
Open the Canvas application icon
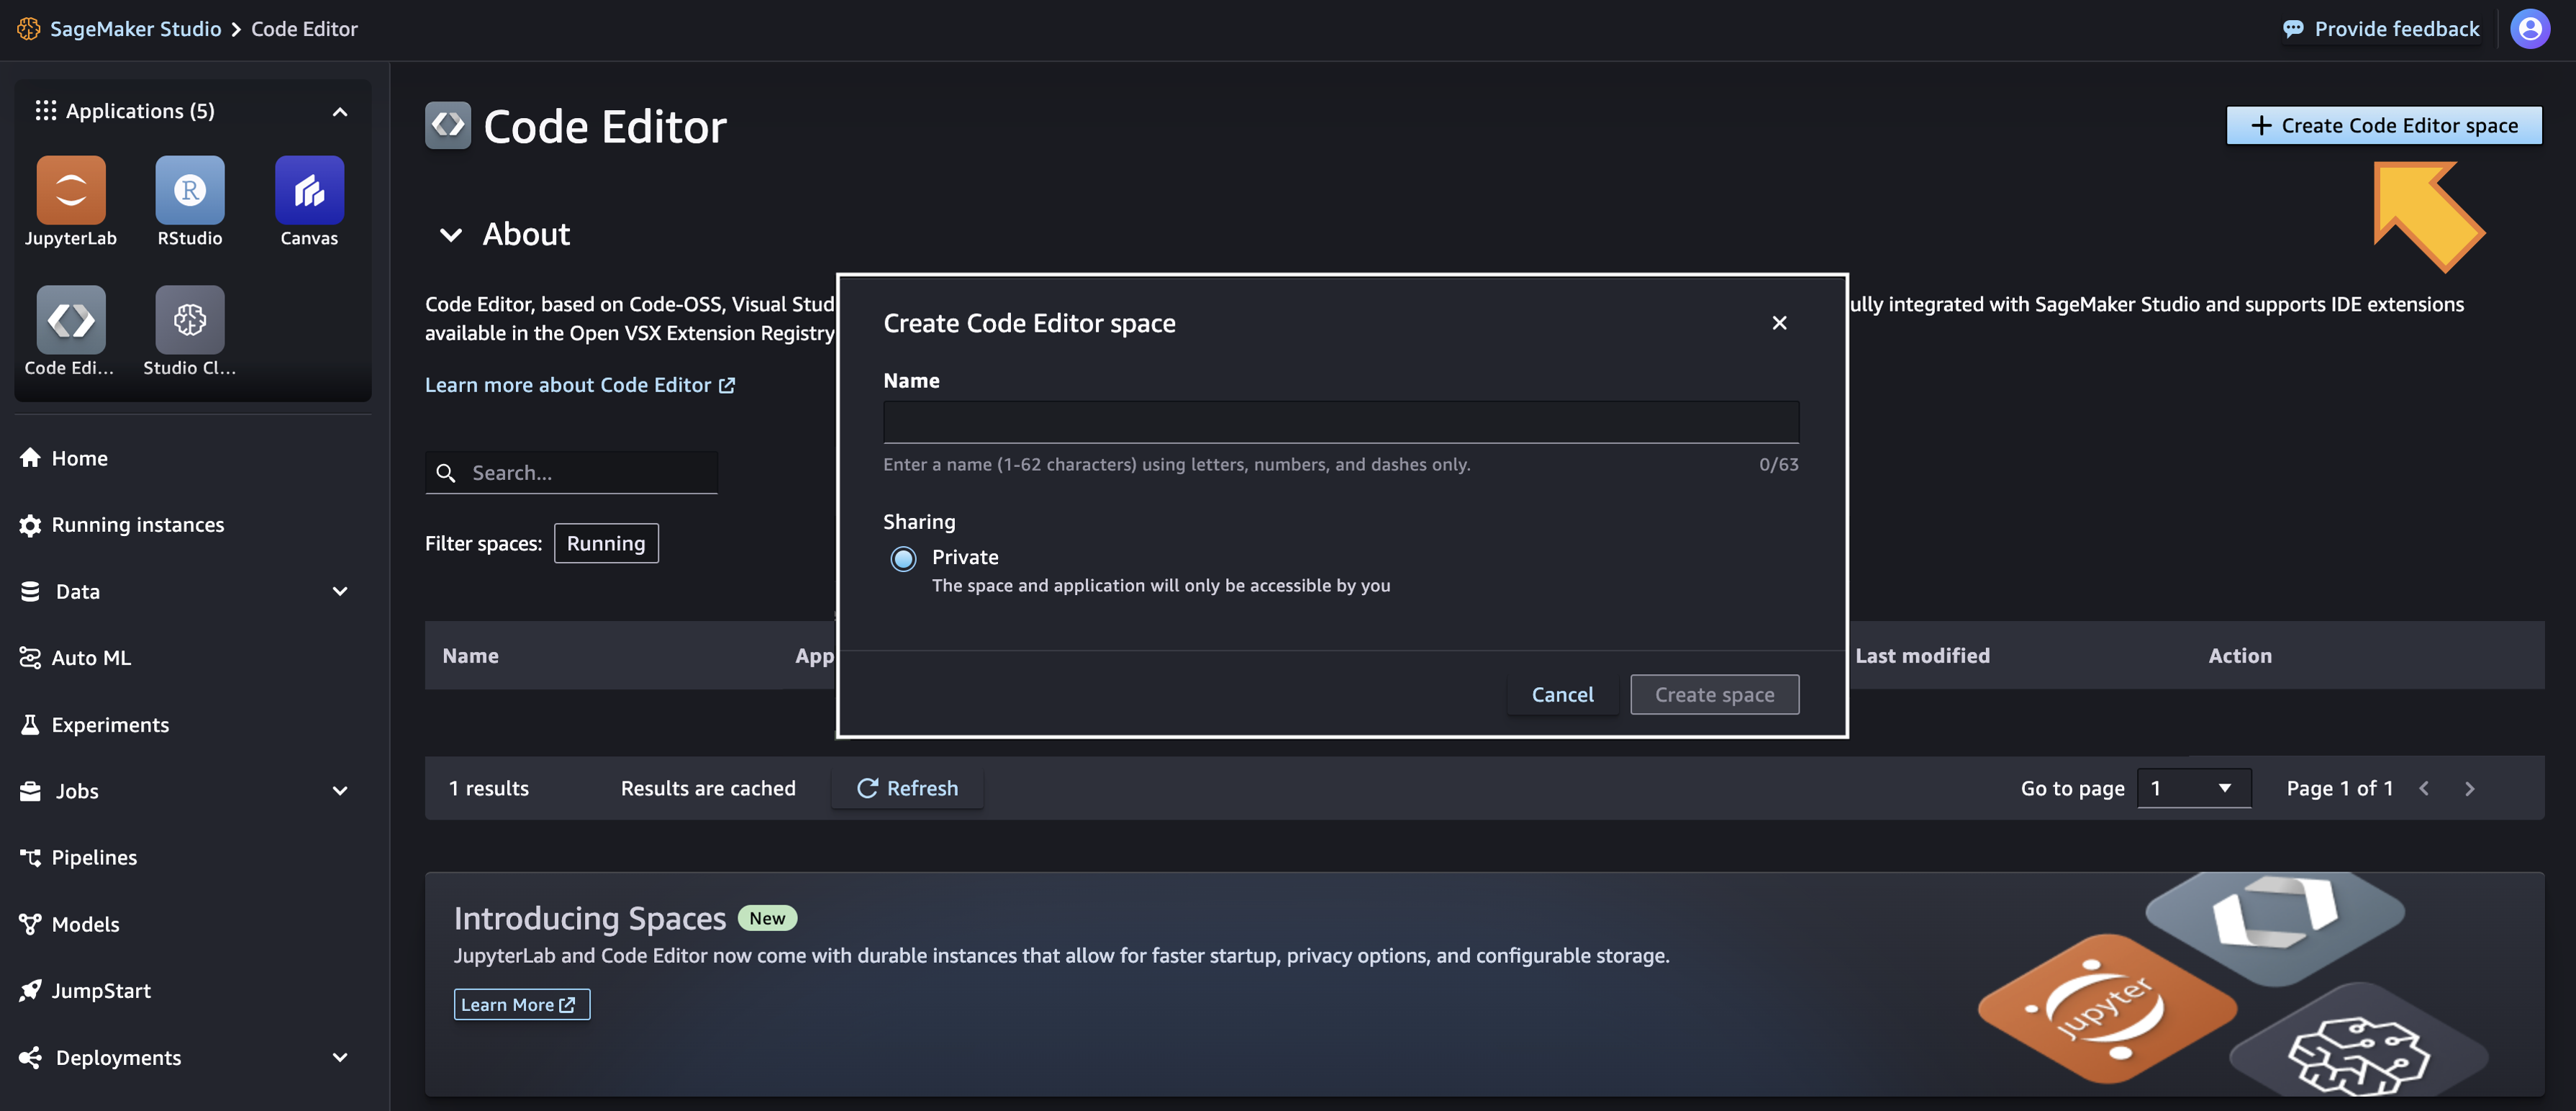tap(309, 190)
